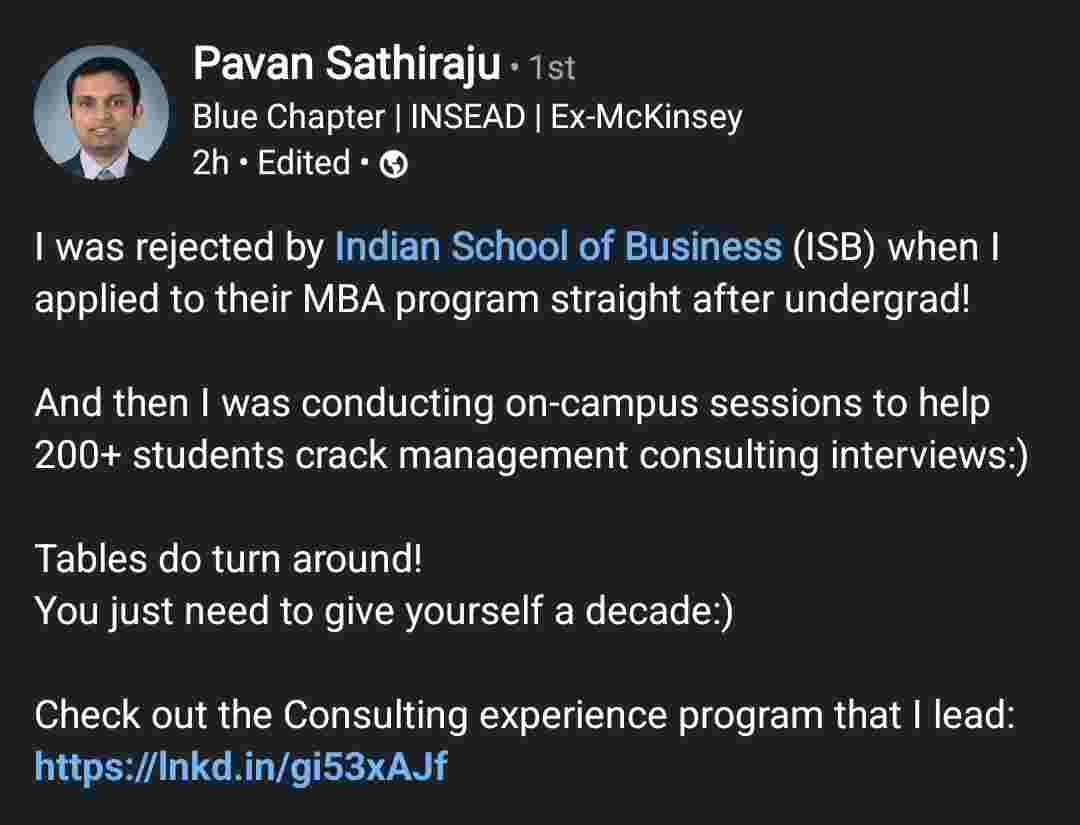1080x825 pixels.
Task: Click 'Blue Chapter' in the headline
Action: click(x=288, y=117)
